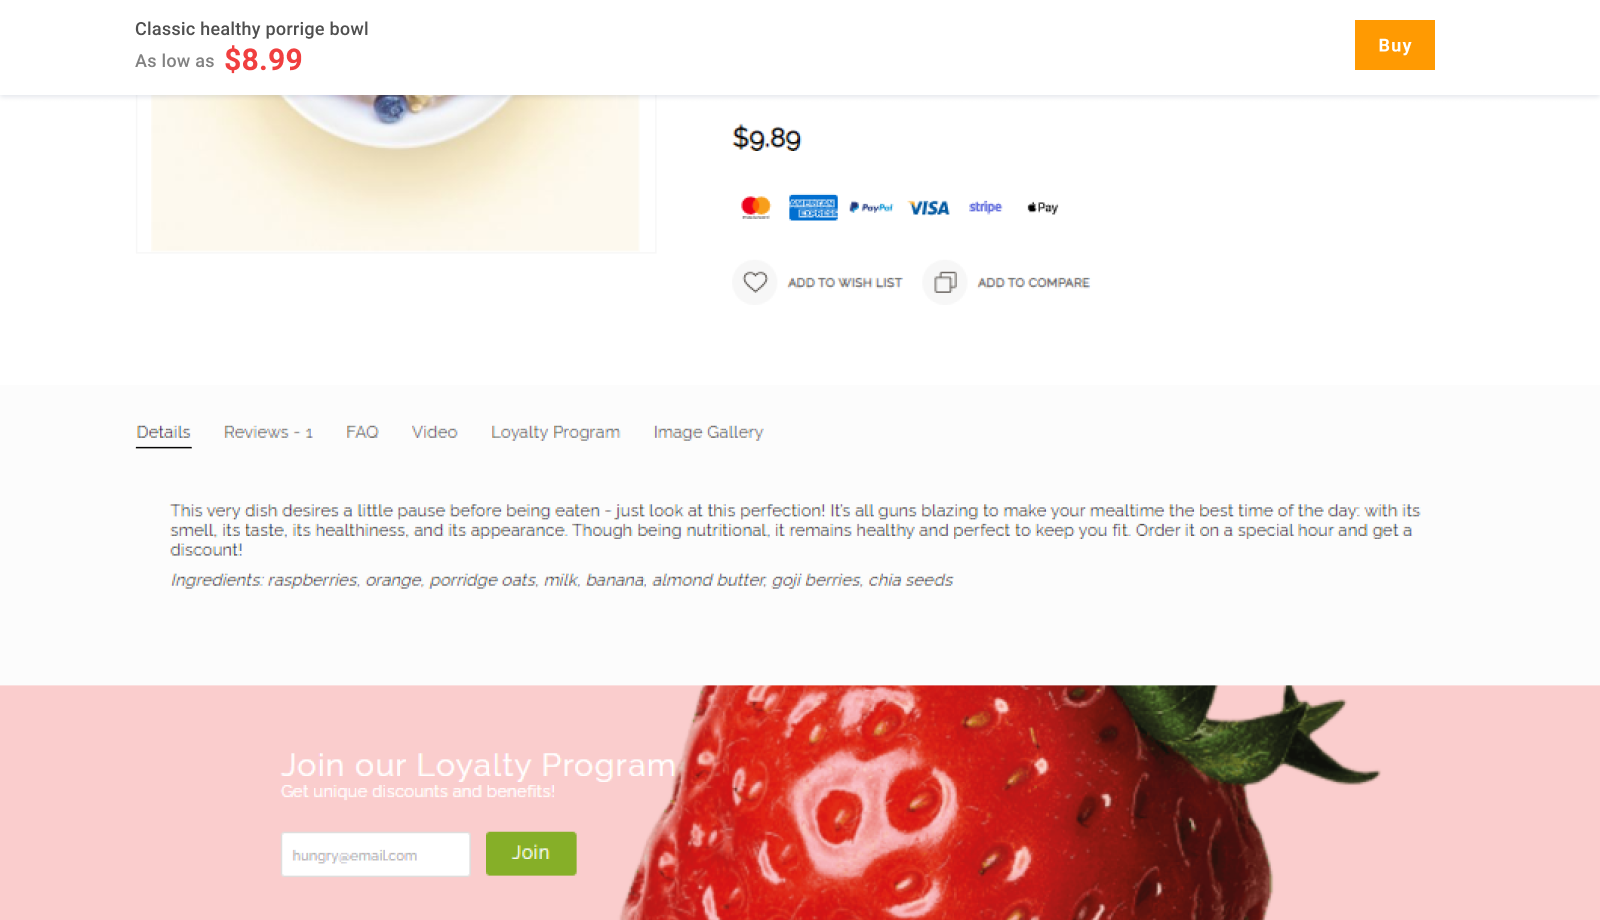Click the American Express logo

(x=813, y=207)
